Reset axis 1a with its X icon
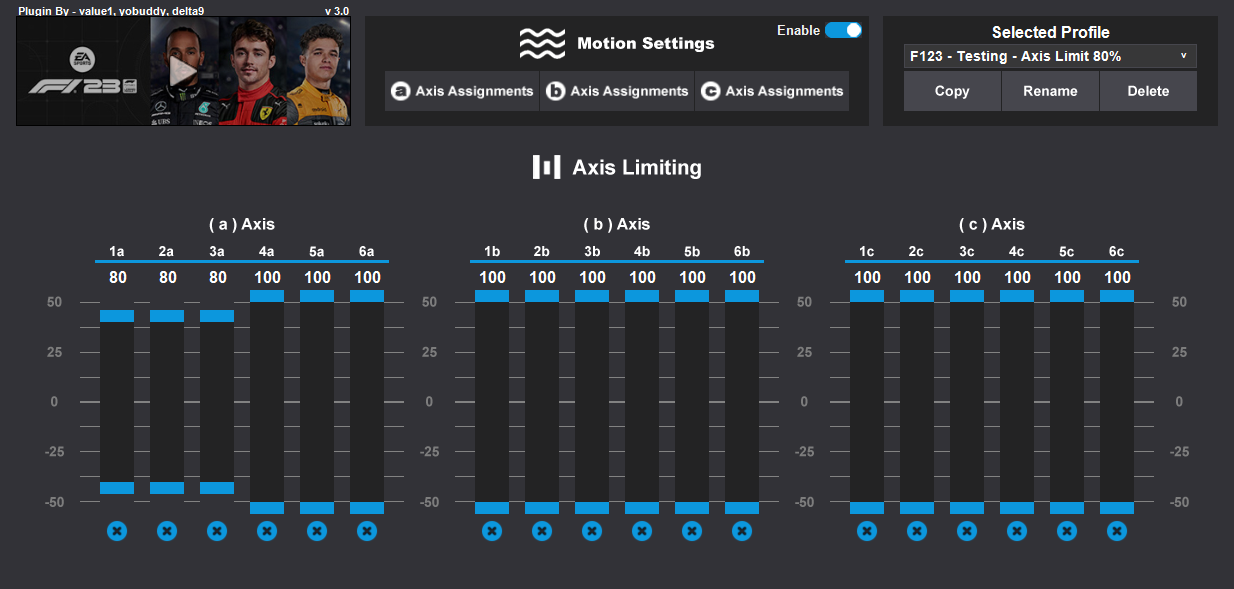 point(117,531)
